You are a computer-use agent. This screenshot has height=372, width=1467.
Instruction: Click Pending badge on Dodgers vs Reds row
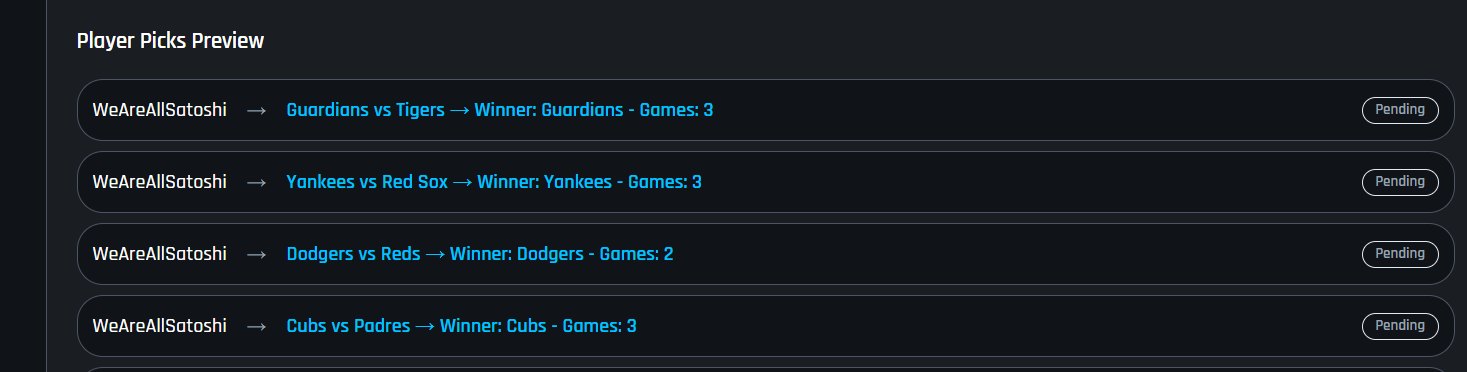click(x=1400, y=254)
